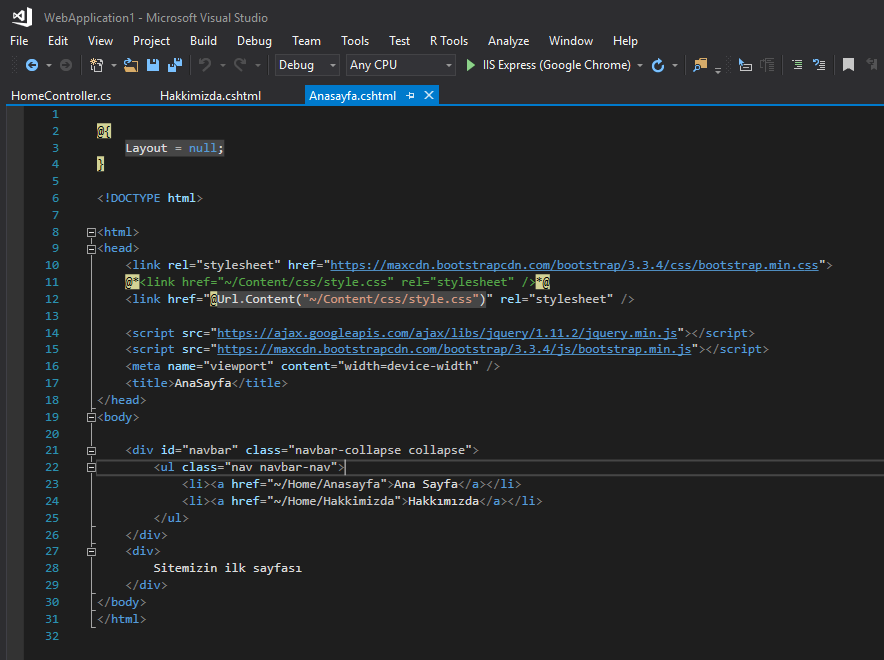The image size is (884, 660).
Task: Click the Undo arrow icon
Action: [x=205, y=65]
